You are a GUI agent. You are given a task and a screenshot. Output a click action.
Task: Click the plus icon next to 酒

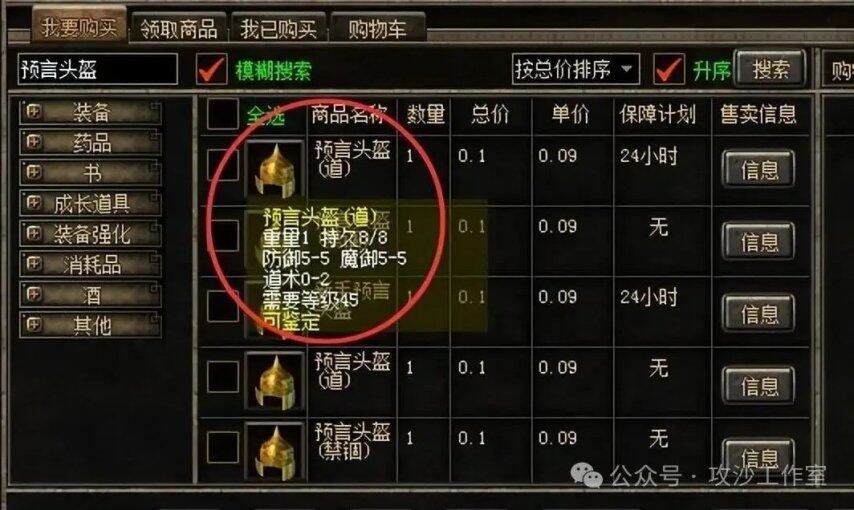coord(33,294)
